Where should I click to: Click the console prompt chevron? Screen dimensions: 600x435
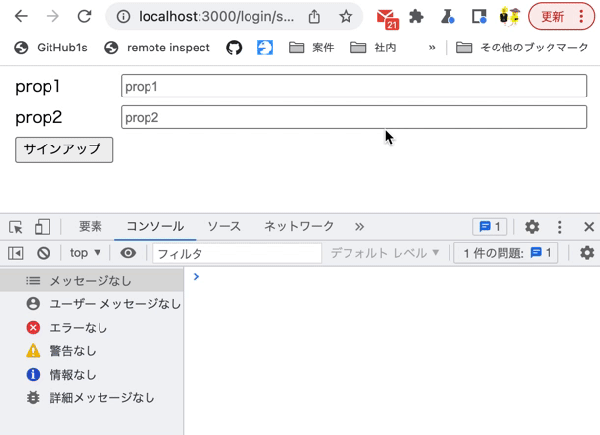coord(196,277)
